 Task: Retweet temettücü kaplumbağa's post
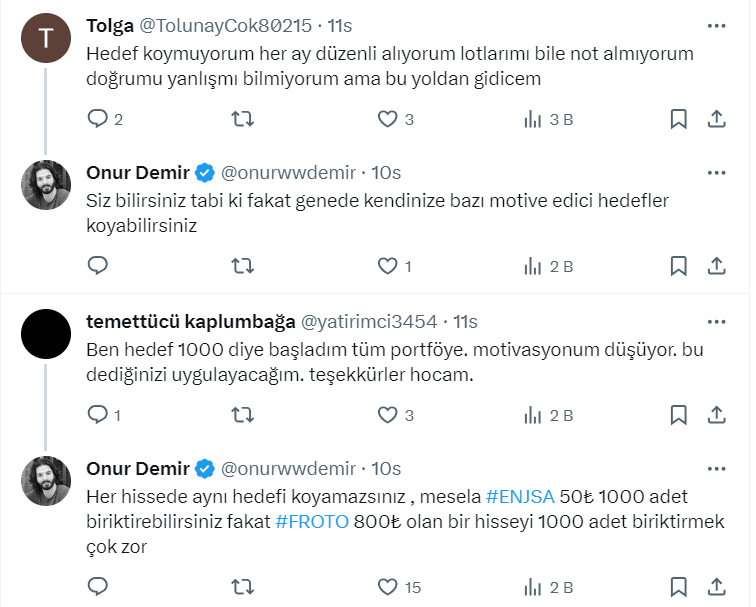pyautogui.click(x=242, y=415)
